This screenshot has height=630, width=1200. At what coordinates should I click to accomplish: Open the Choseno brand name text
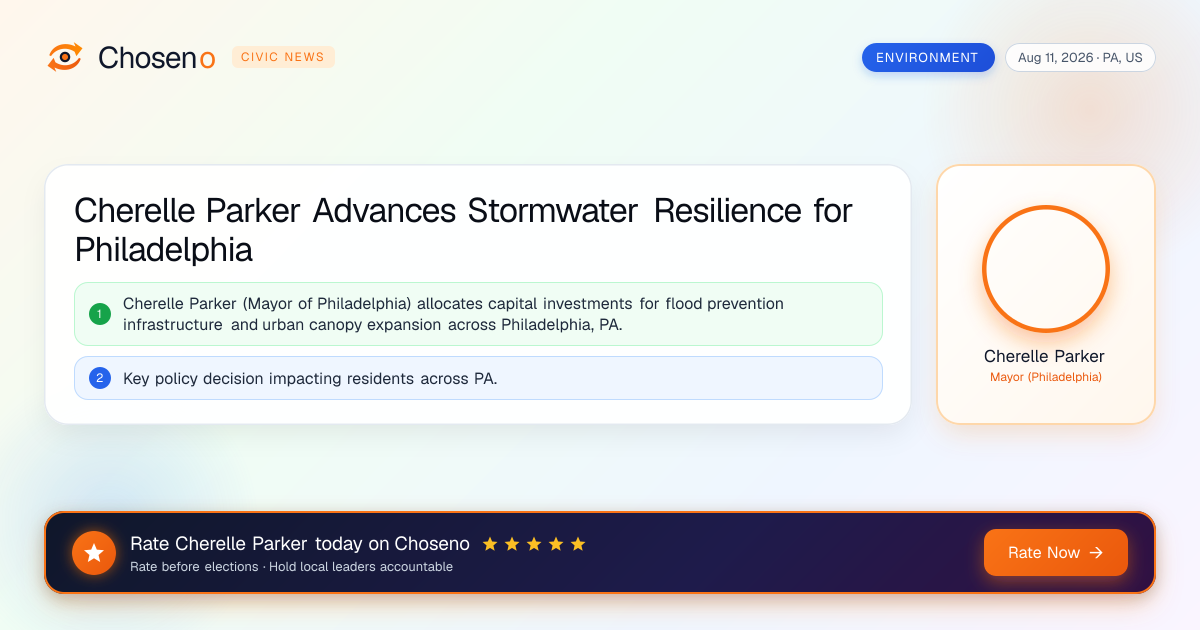click(x=157, y=58)
